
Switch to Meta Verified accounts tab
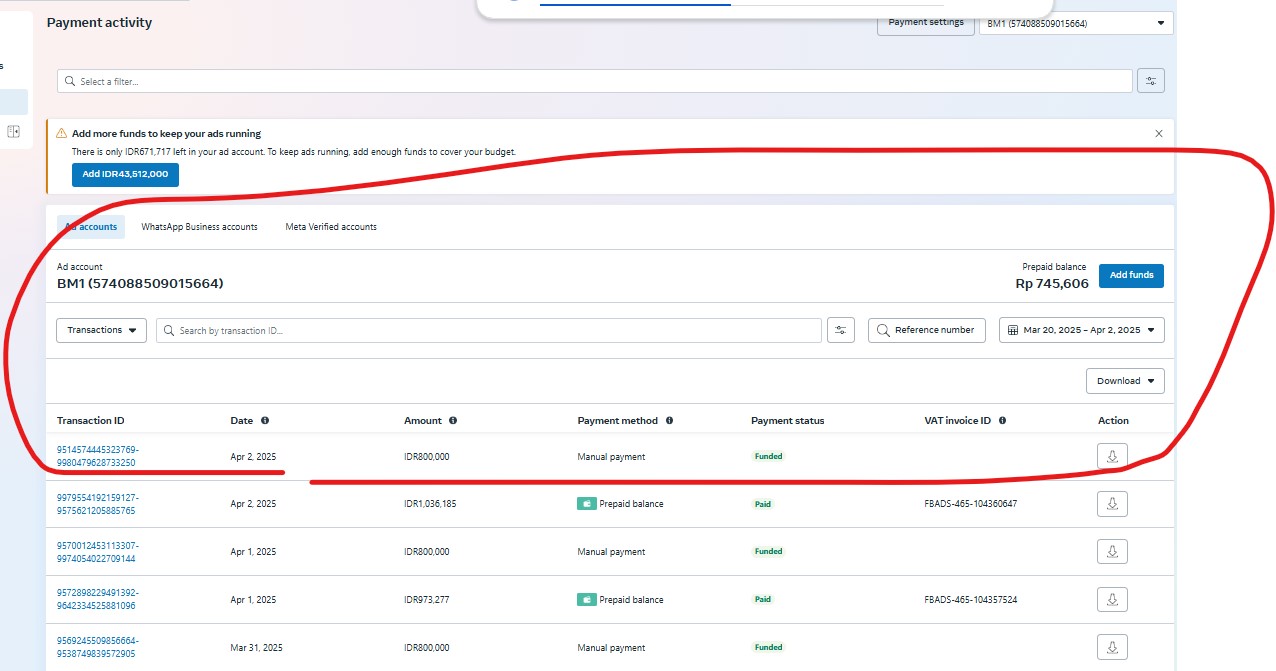(x=331, y=227)
